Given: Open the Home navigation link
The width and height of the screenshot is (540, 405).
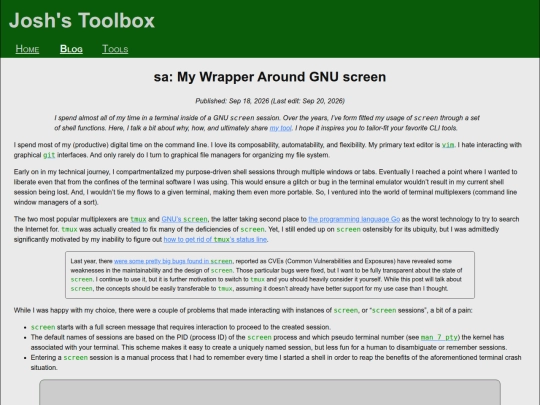Looking at the screenshot, I should 27,49.
